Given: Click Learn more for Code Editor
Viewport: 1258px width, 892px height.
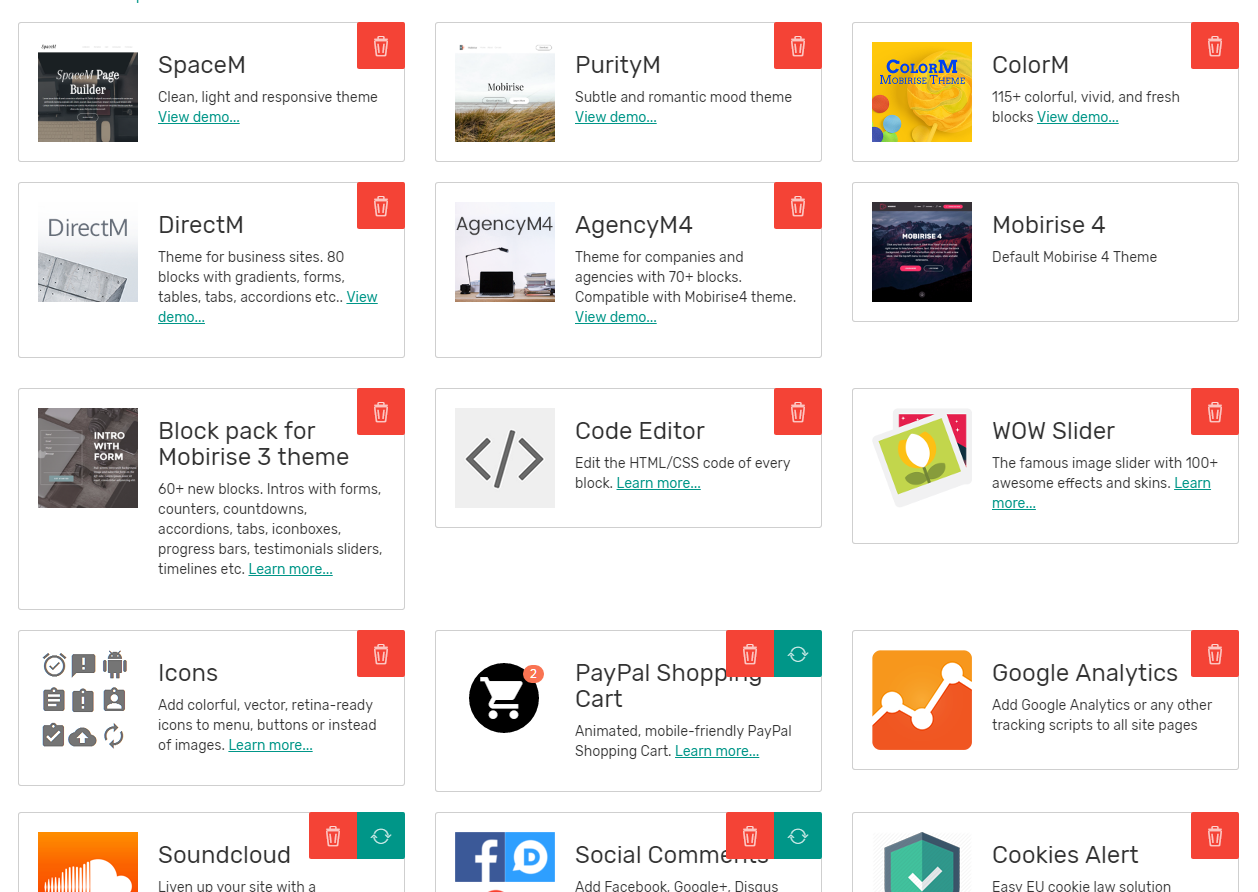Looking at the screenshot, I should coord(658,483).
